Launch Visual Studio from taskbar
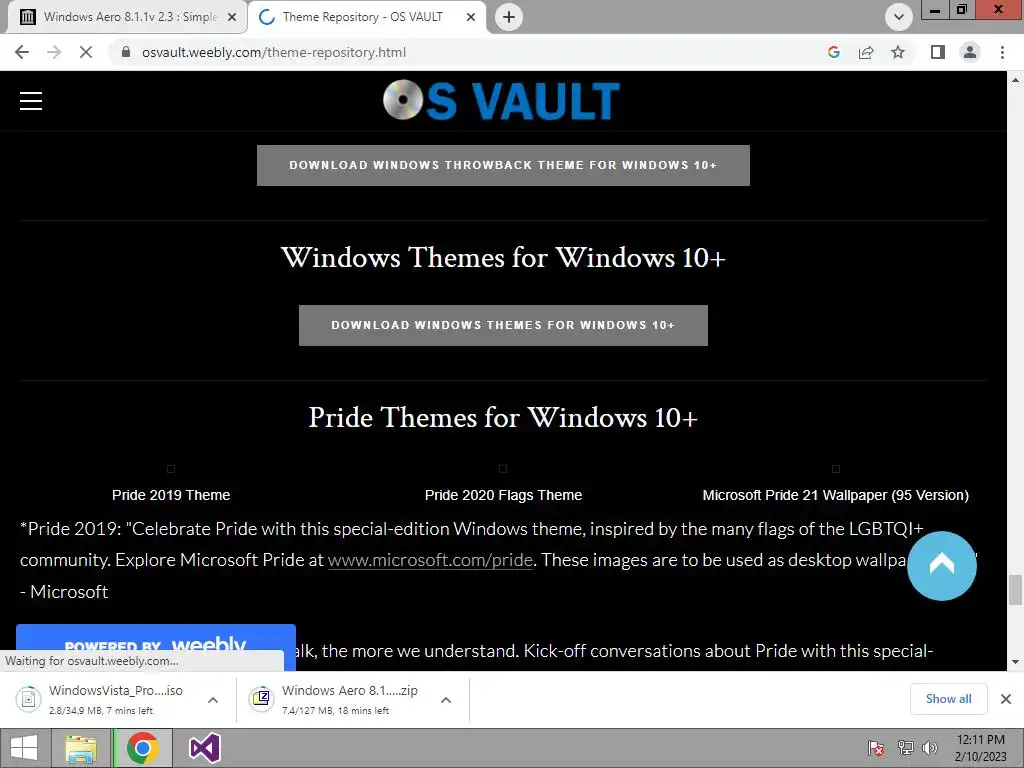The height and width of the screenshot is (768, 1024). click(204, 748)
